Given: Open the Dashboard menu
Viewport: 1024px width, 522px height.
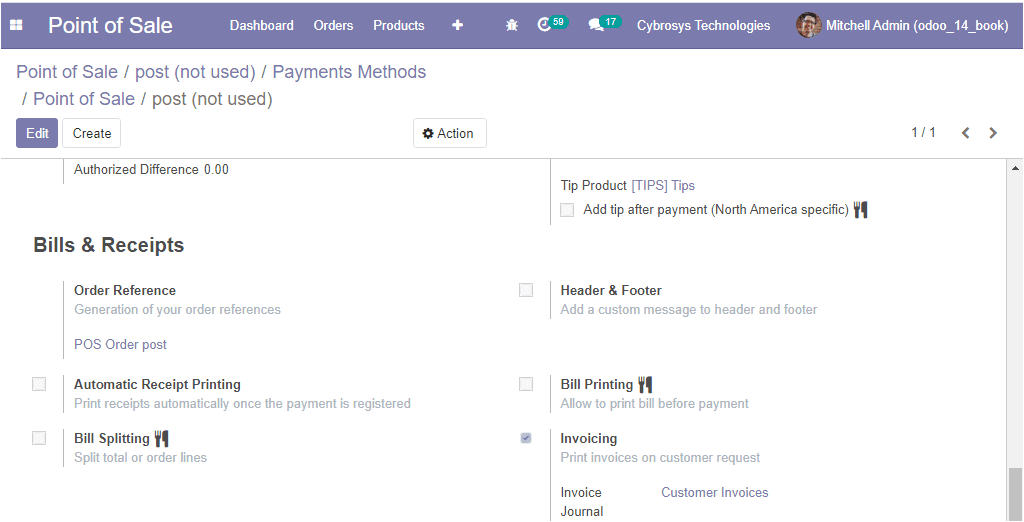Looking at the screenshot, I should 261,25.
